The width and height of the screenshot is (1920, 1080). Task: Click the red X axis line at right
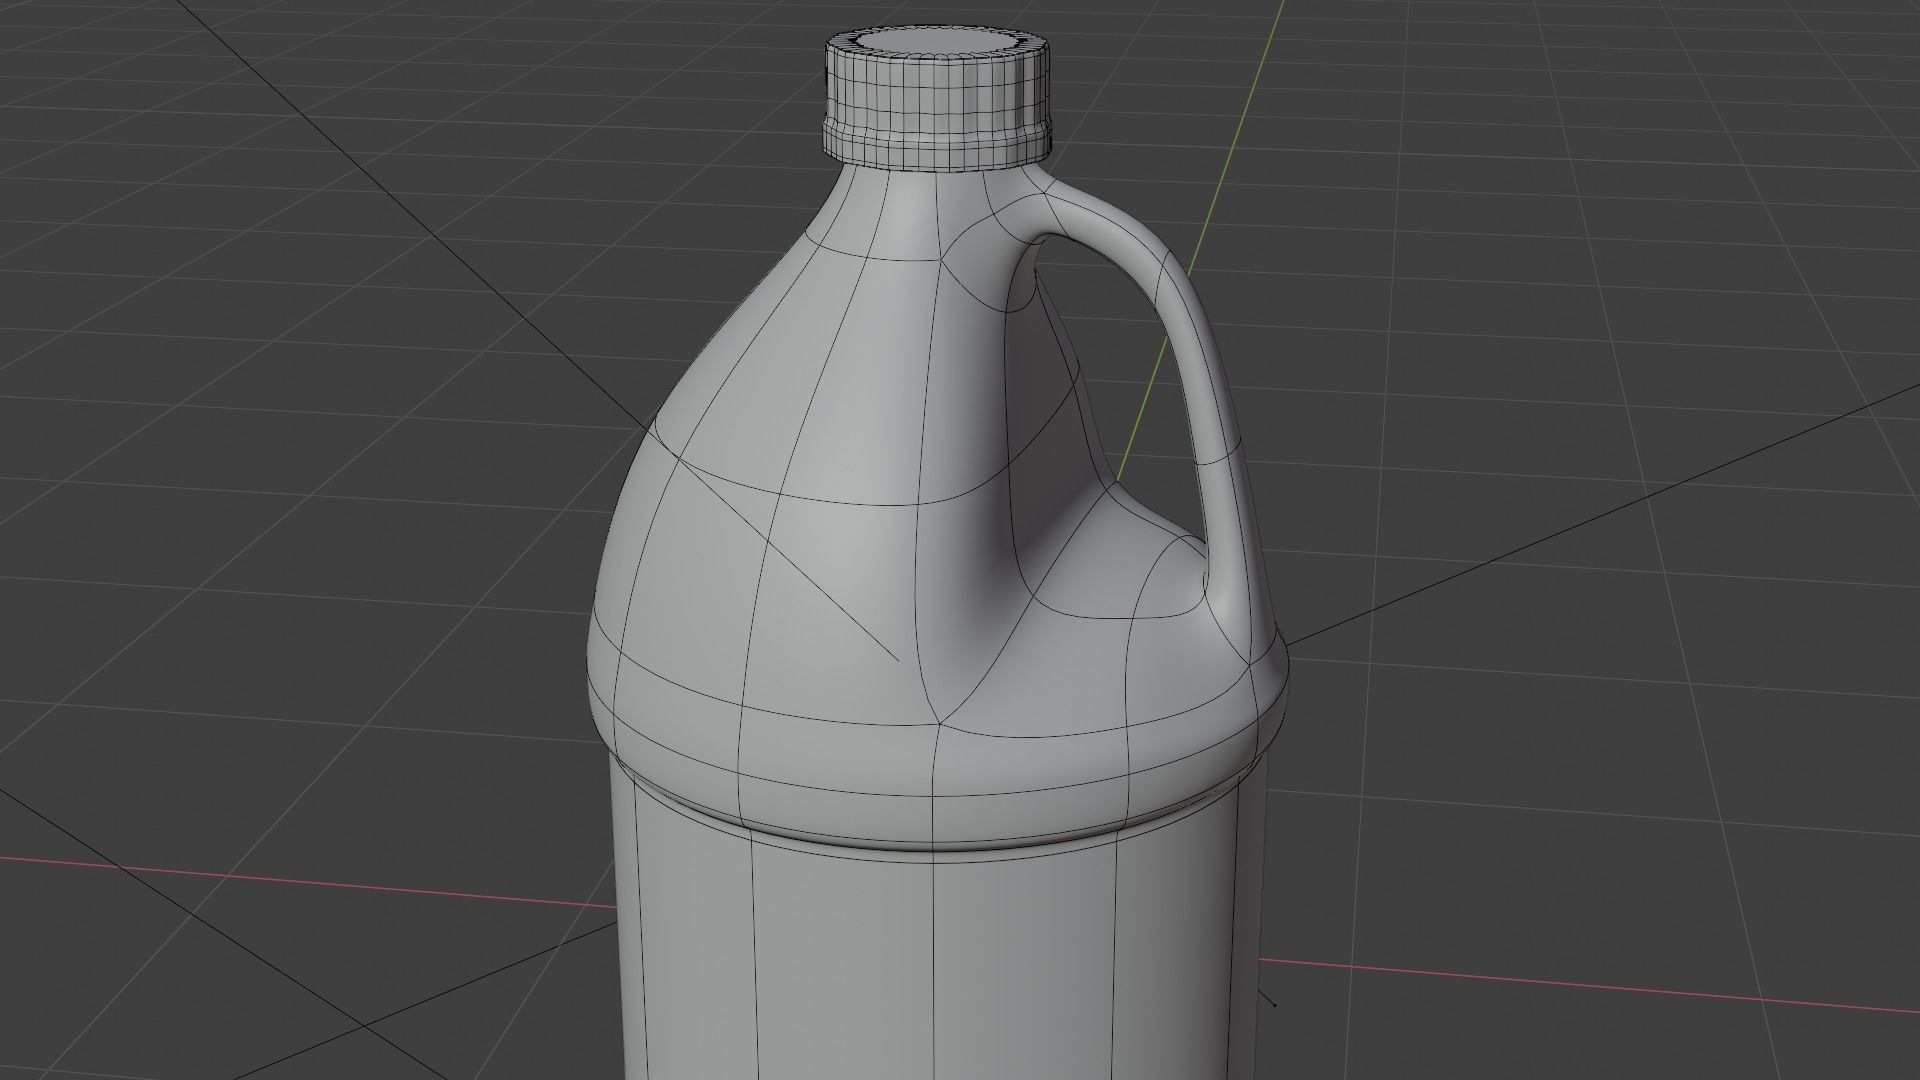(x=1600, y=985)
